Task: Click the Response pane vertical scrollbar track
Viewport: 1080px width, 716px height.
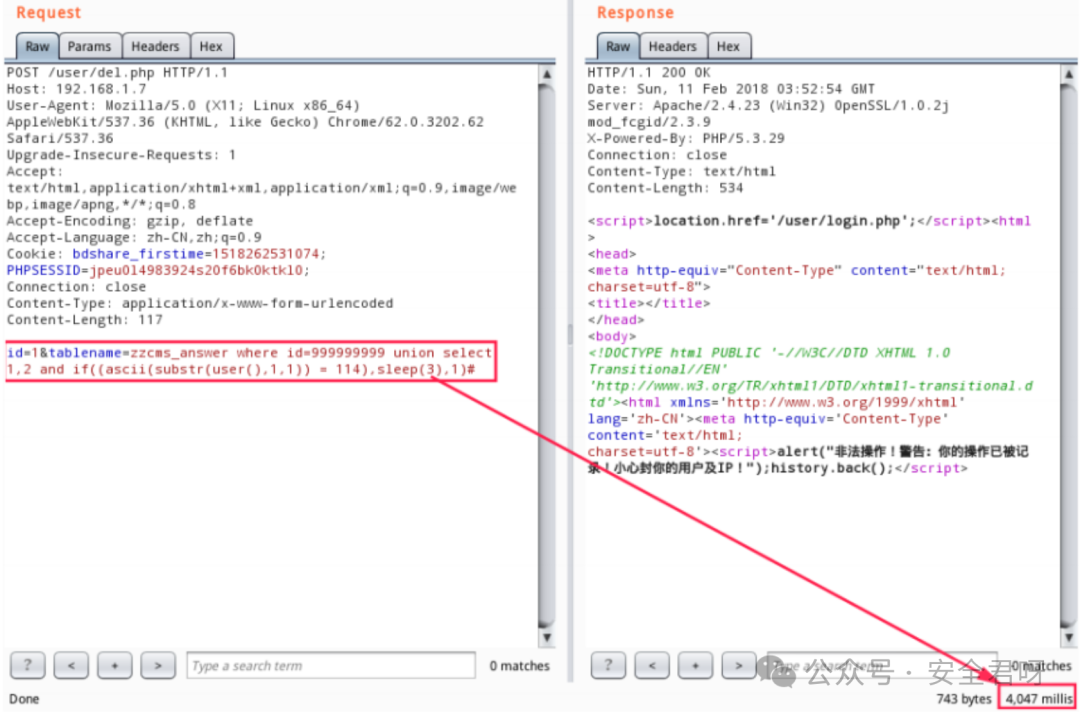Action: 1068,355
